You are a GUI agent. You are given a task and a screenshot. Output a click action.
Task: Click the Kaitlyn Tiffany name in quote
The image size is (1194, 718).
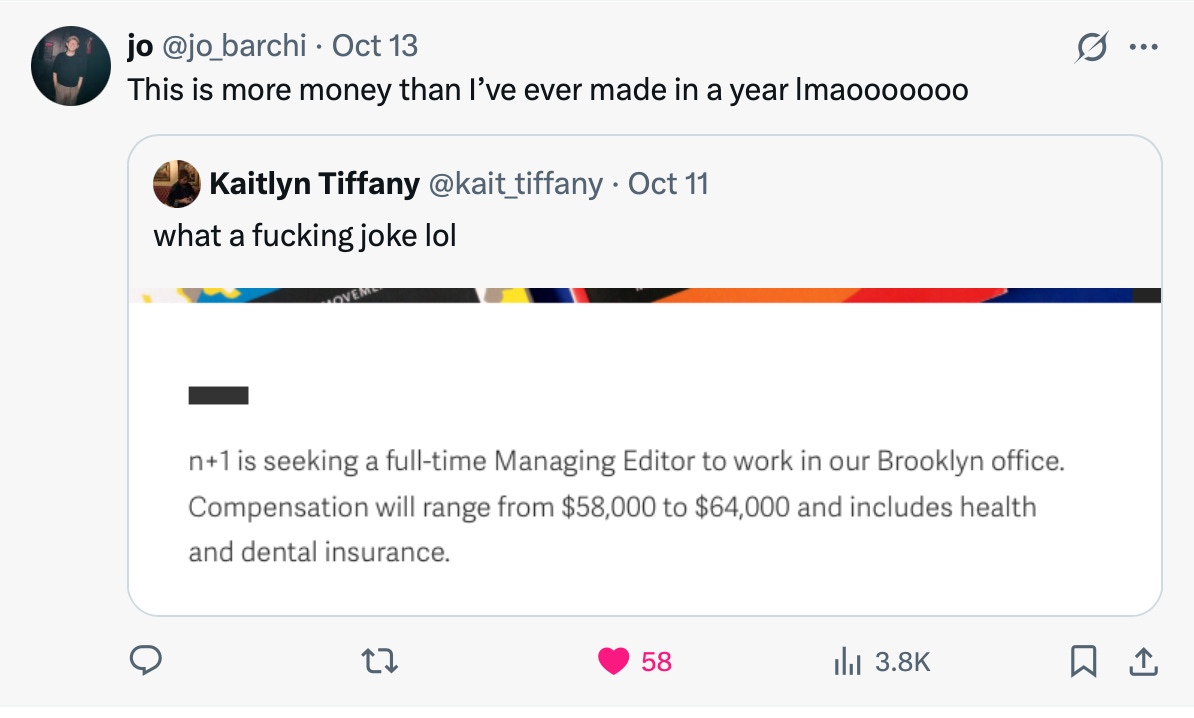click(x=314, y=184)
